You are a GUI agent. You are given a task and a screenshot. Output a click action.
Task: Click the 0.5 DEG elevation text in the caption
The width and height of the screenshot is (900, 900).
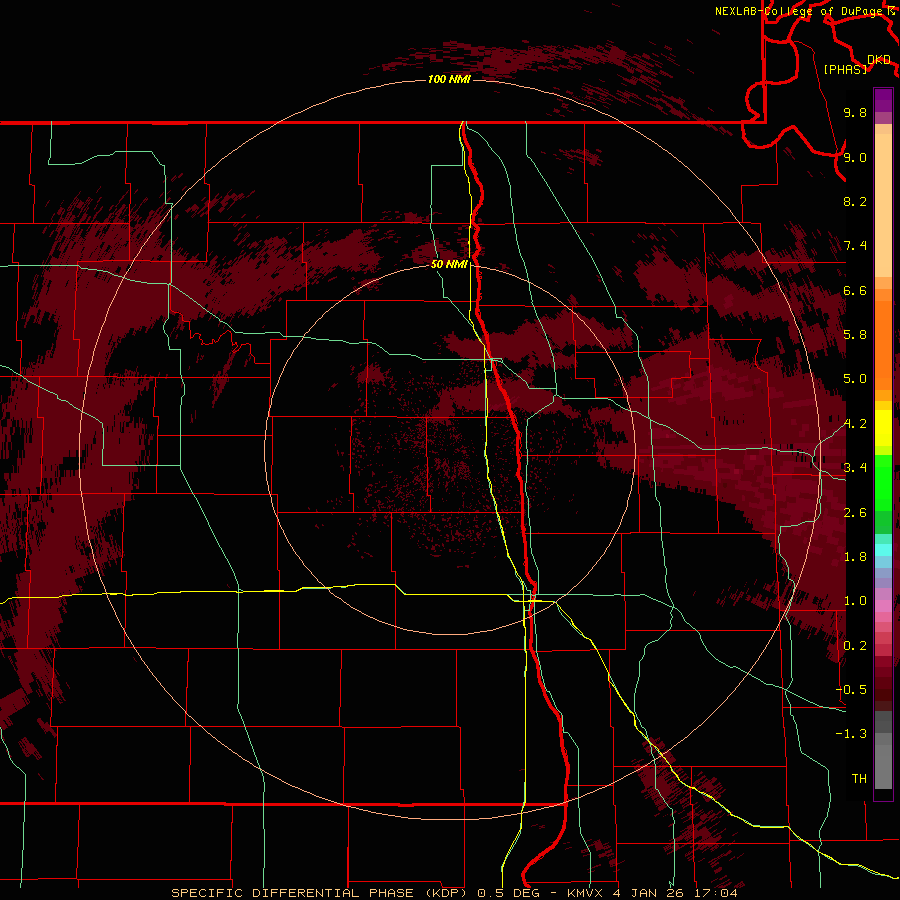(x=507, y=893)
